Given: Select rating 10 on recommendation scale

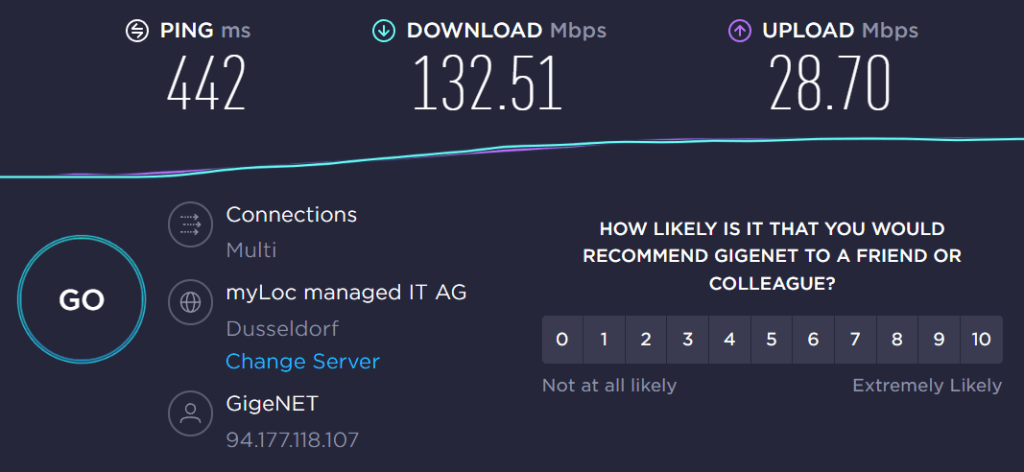Looking at the screenshot, I should coord(981,339).
